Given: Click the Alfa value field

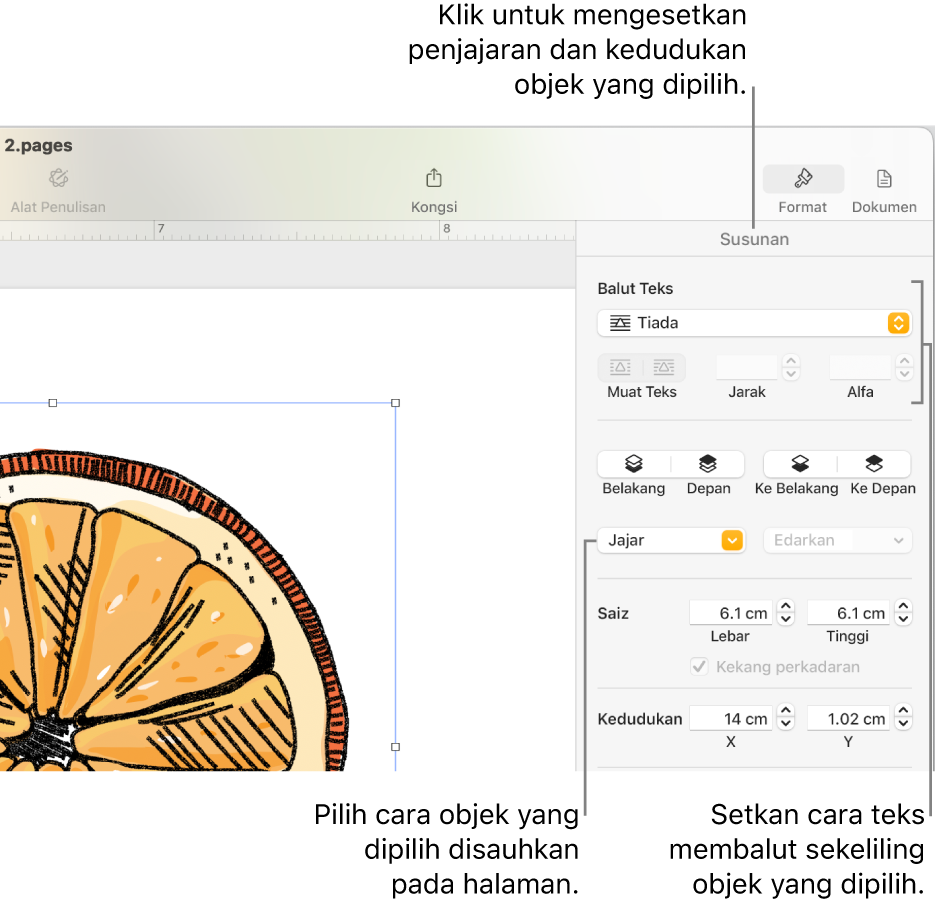Looking at the screenshot, I should pyautogui.click(x=860, y=367).
